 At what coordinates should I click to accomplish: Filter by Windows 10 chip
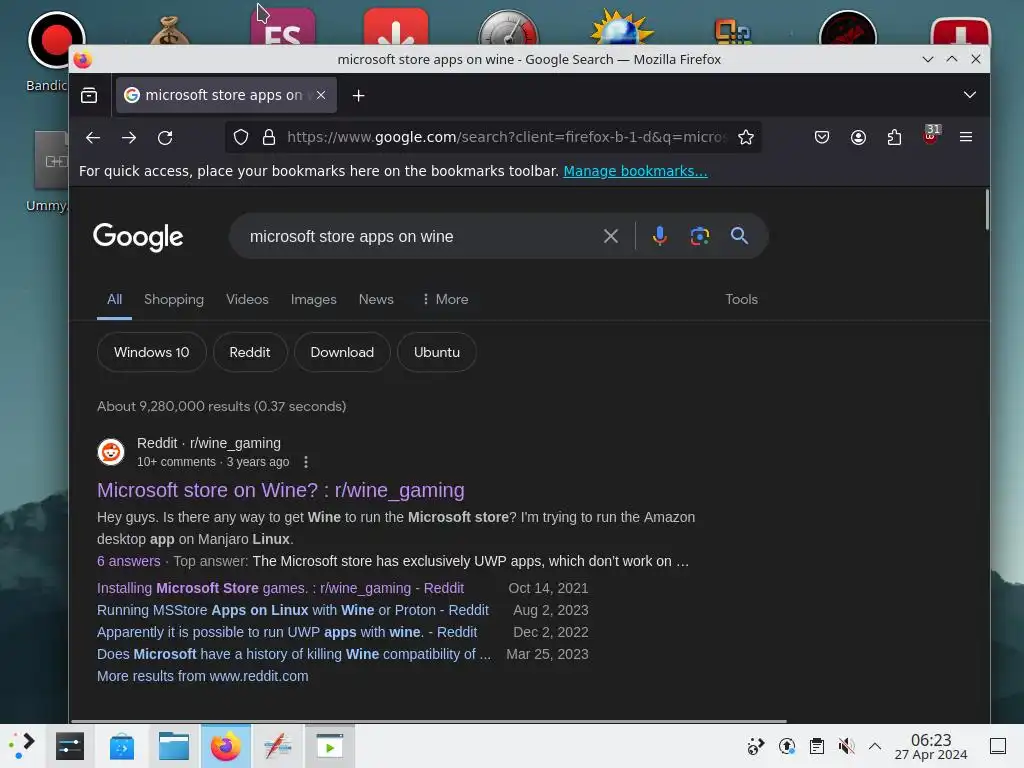(x=152, y=352)
